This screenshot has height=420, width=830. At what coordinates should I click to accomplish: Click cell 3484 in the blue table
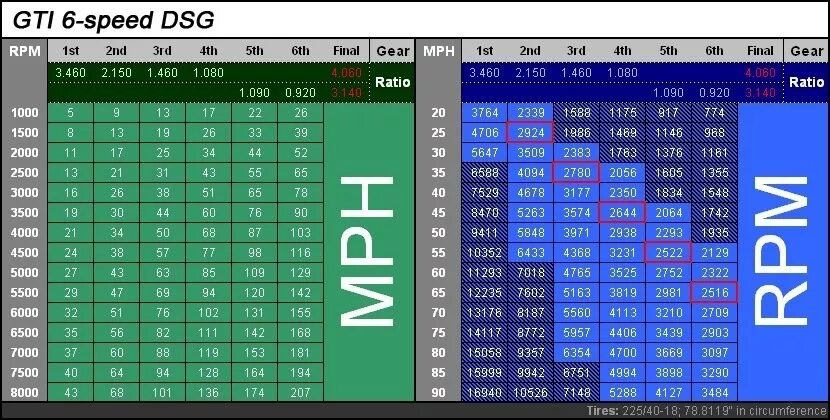(x=715, y=393)
